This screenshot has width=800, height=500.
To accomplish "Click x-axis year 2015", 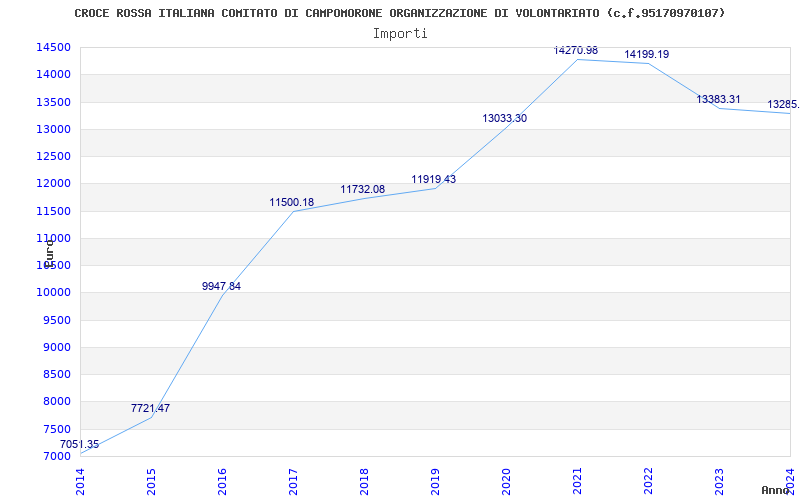I will pos(151,482).
